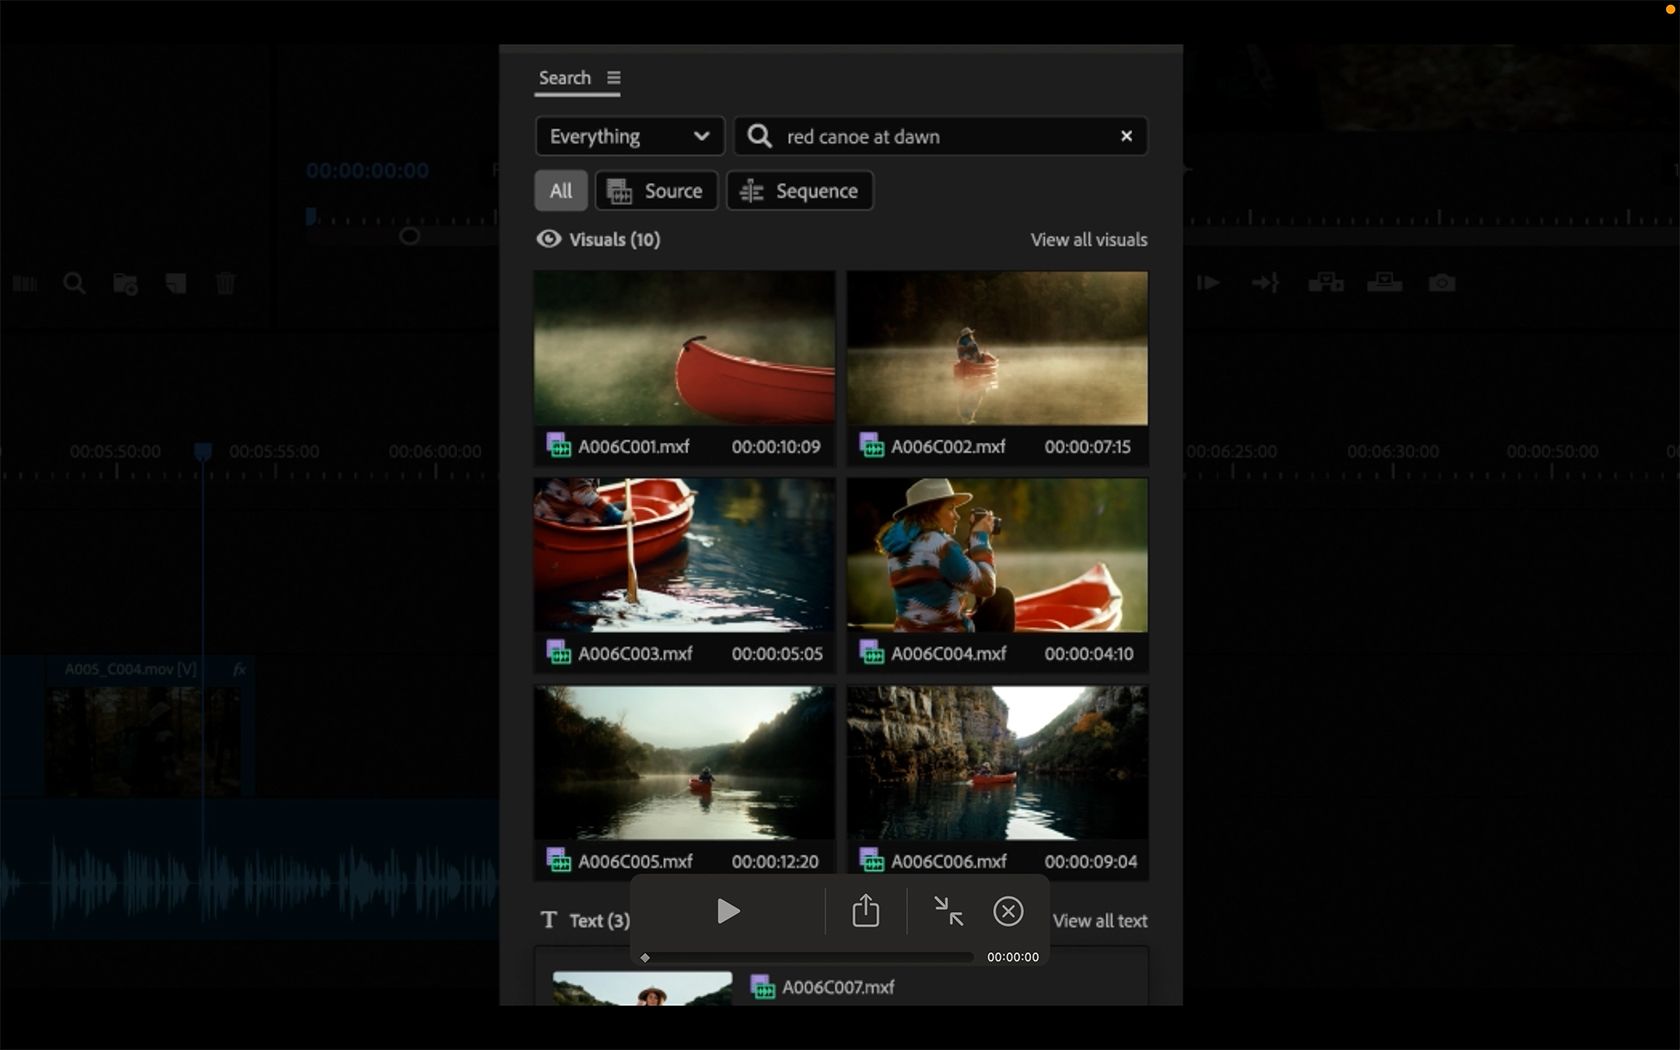
Task: Collapse the floating preview player
Action: pyautogui.click(x=947, y=911)
